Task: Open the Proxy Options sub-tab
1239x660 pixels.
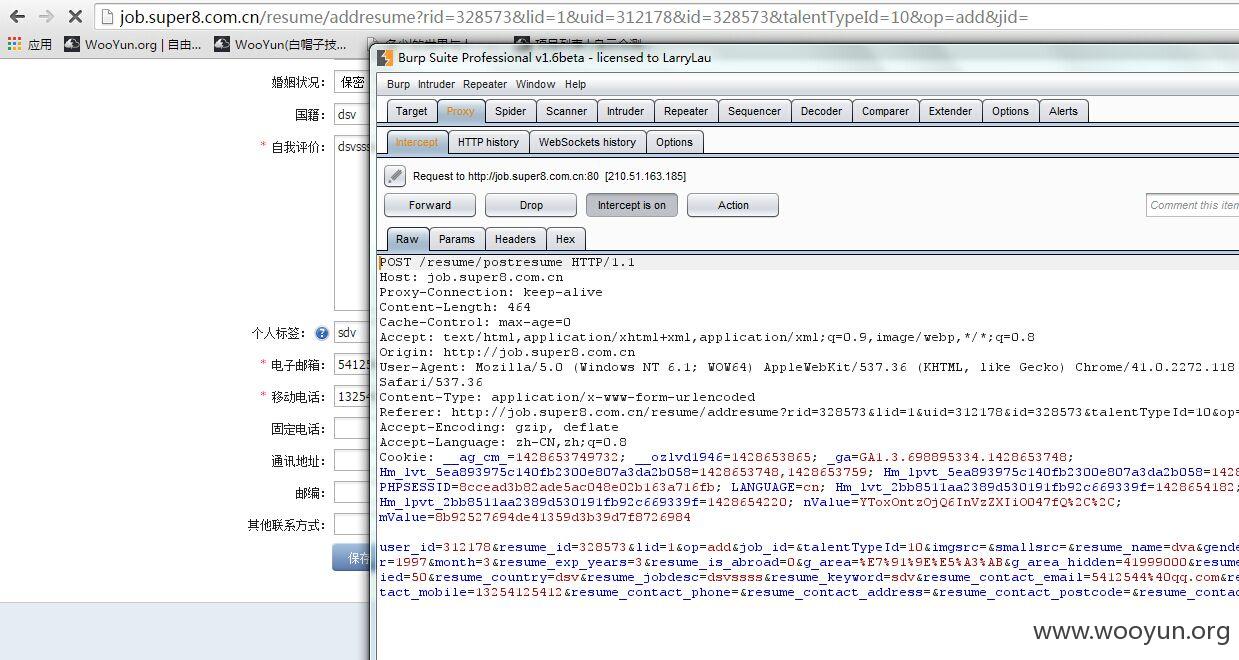Action: coord(674,142)
